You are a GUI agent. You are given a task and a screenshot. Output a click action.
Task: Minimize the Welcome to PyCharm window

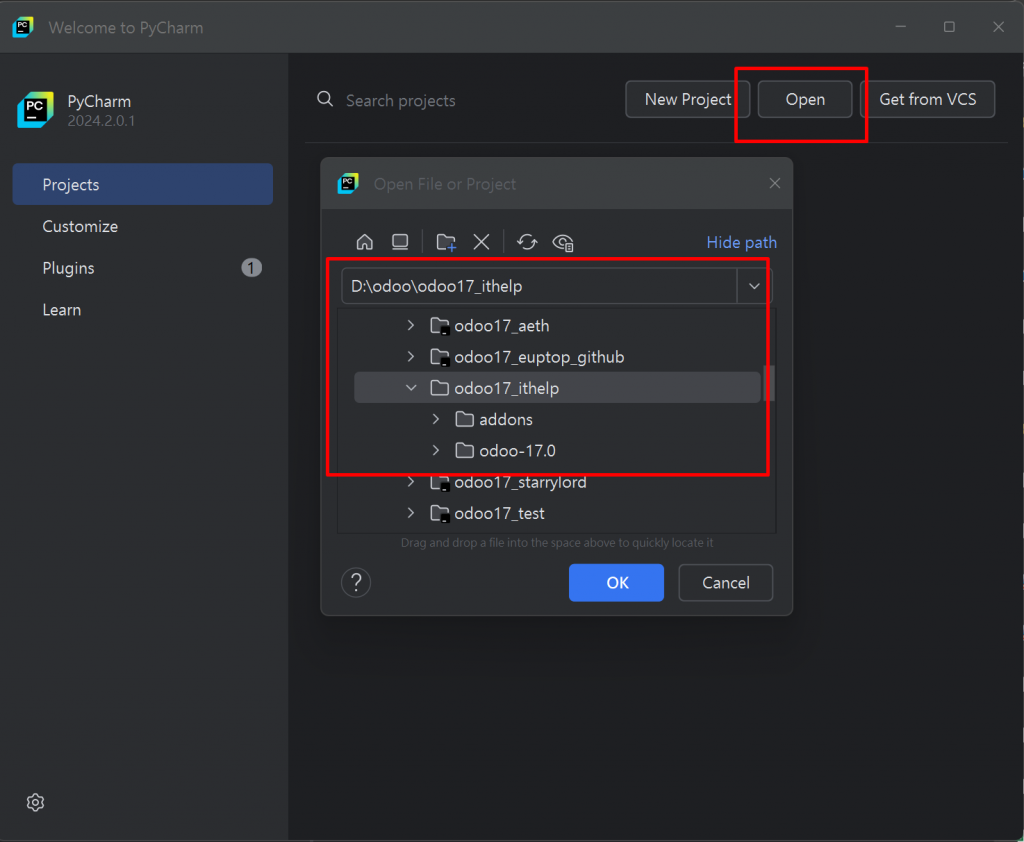(901, 27)
